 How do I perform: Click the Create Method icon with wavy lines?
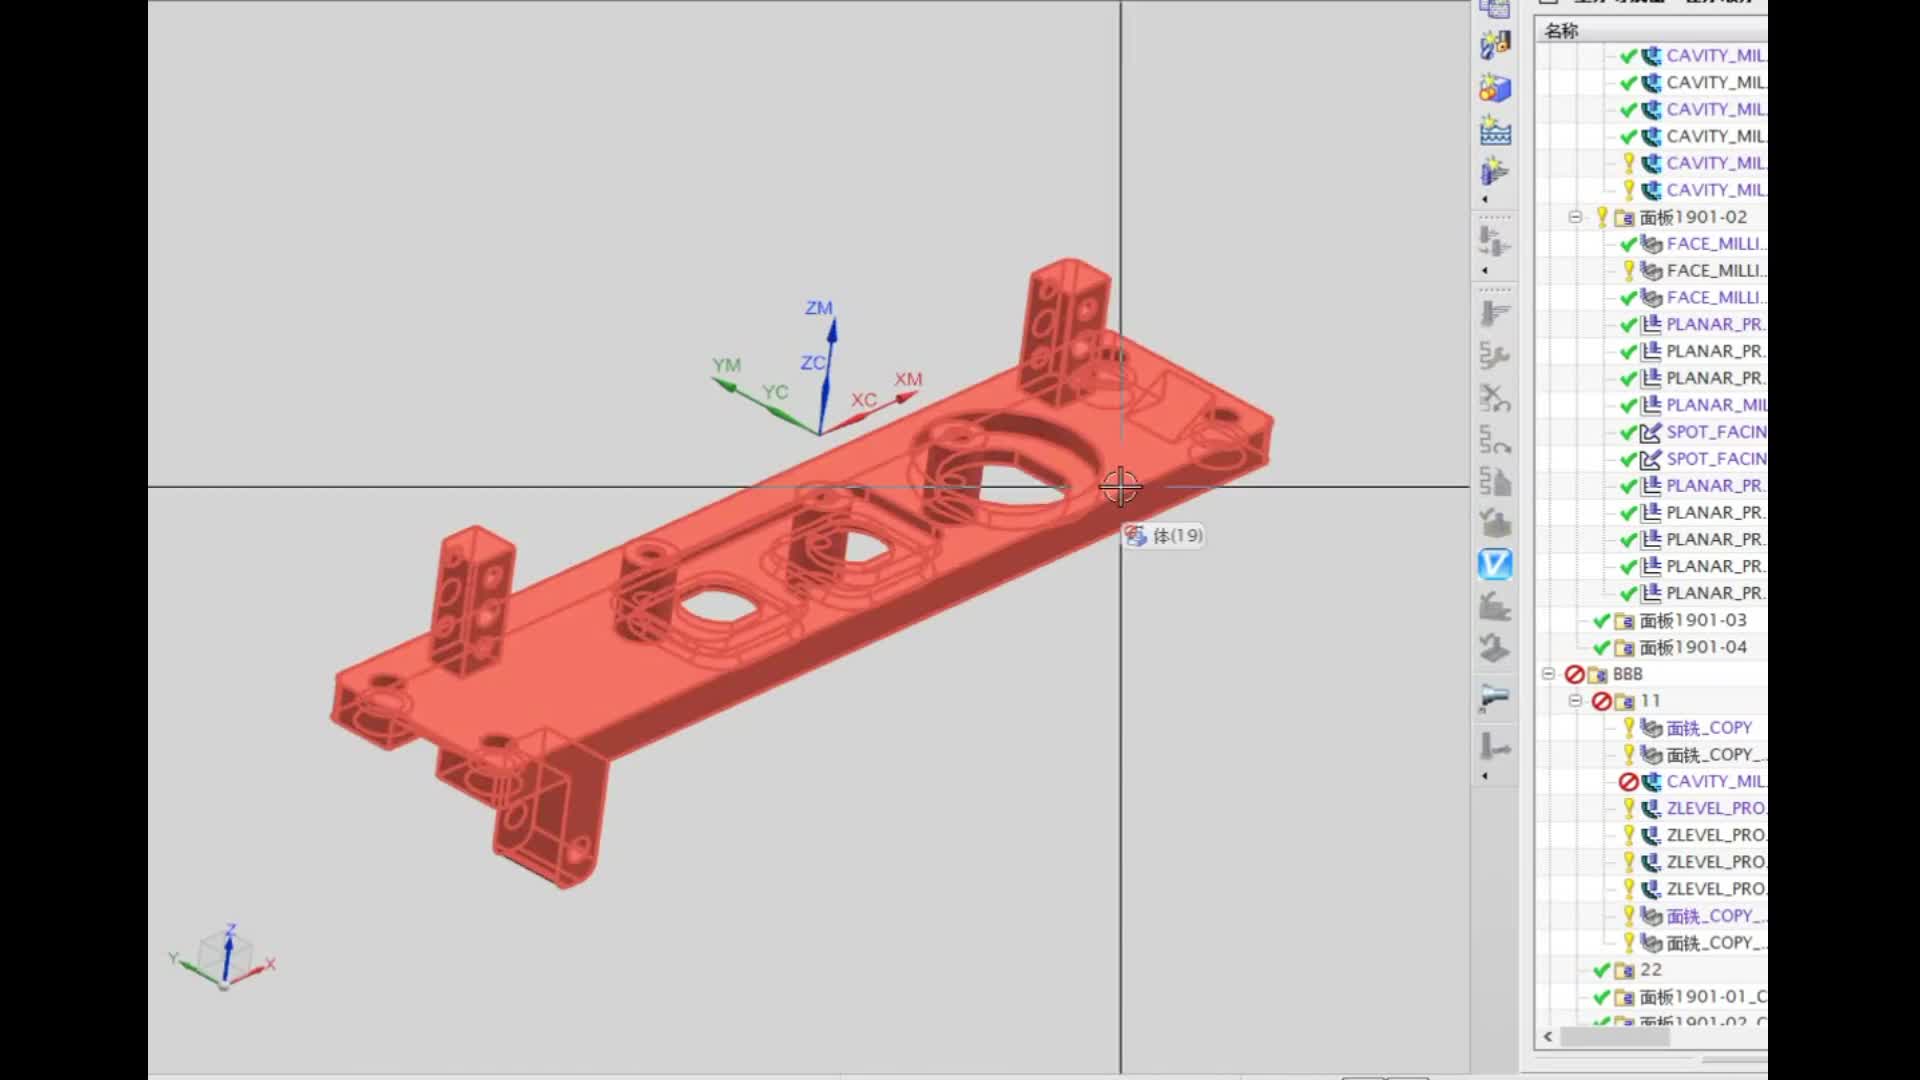click(x=1495, y=131)
